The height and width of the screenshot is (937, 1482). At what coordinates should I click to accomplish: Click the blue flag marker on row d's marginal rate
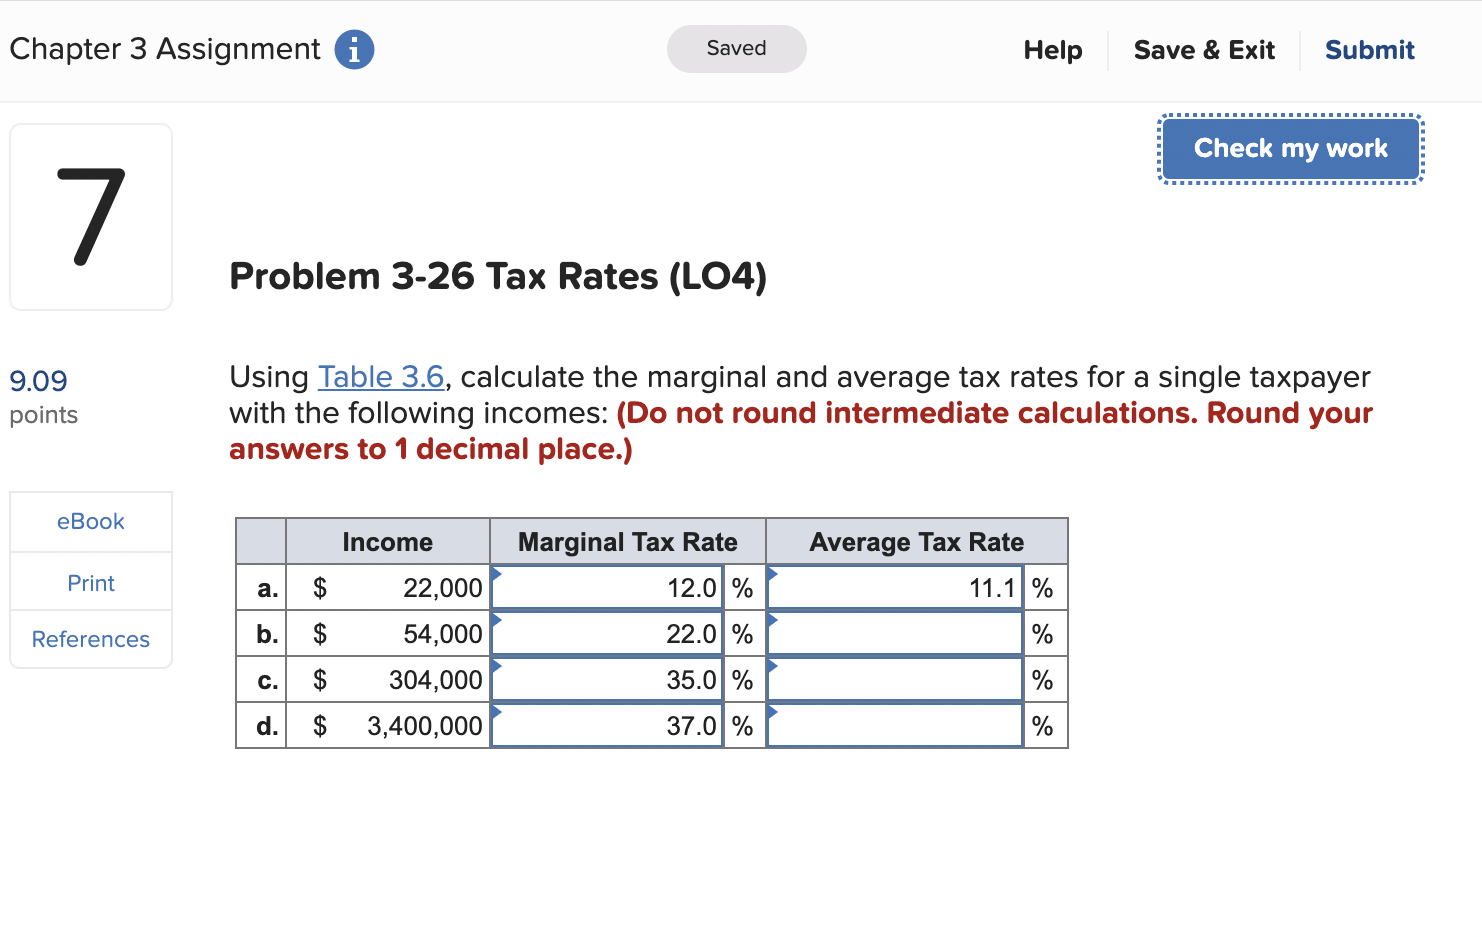pos(497,710)
